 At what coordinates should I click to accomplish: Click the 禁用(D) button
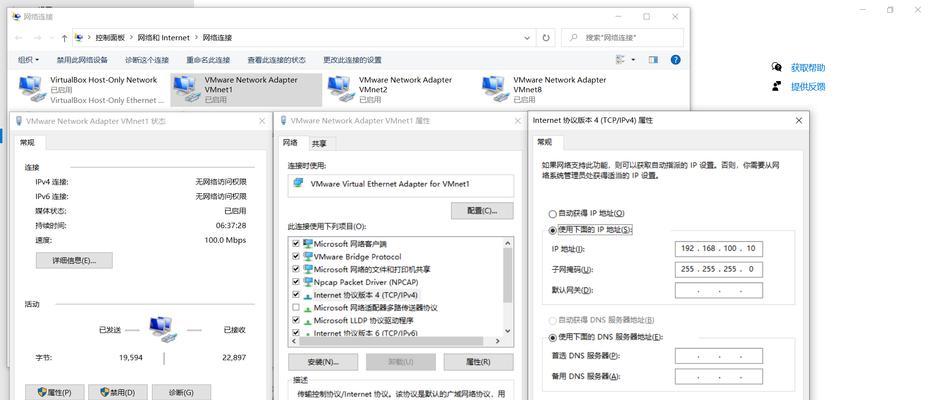pos(118,392)
